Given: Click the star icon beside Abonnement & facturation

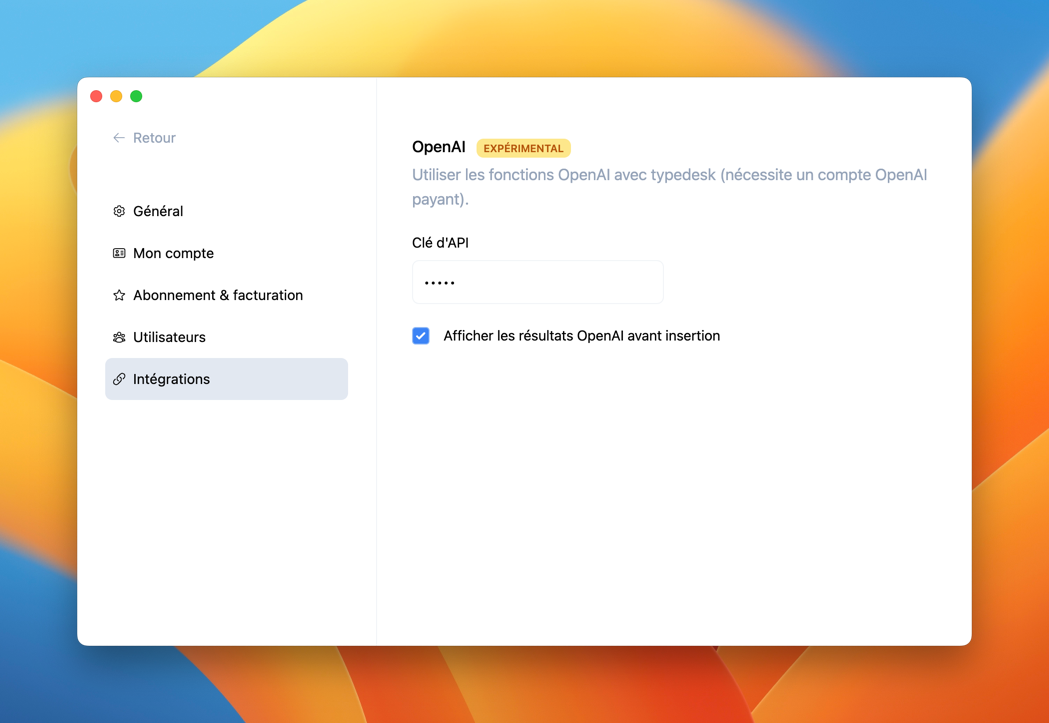Looking at the screenshot, I should point(119,295).
